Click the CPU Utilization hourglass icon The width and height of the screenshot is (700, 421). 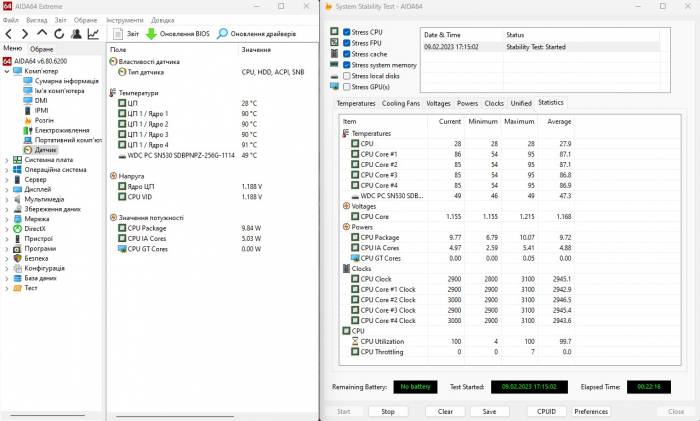coord(355,341)
